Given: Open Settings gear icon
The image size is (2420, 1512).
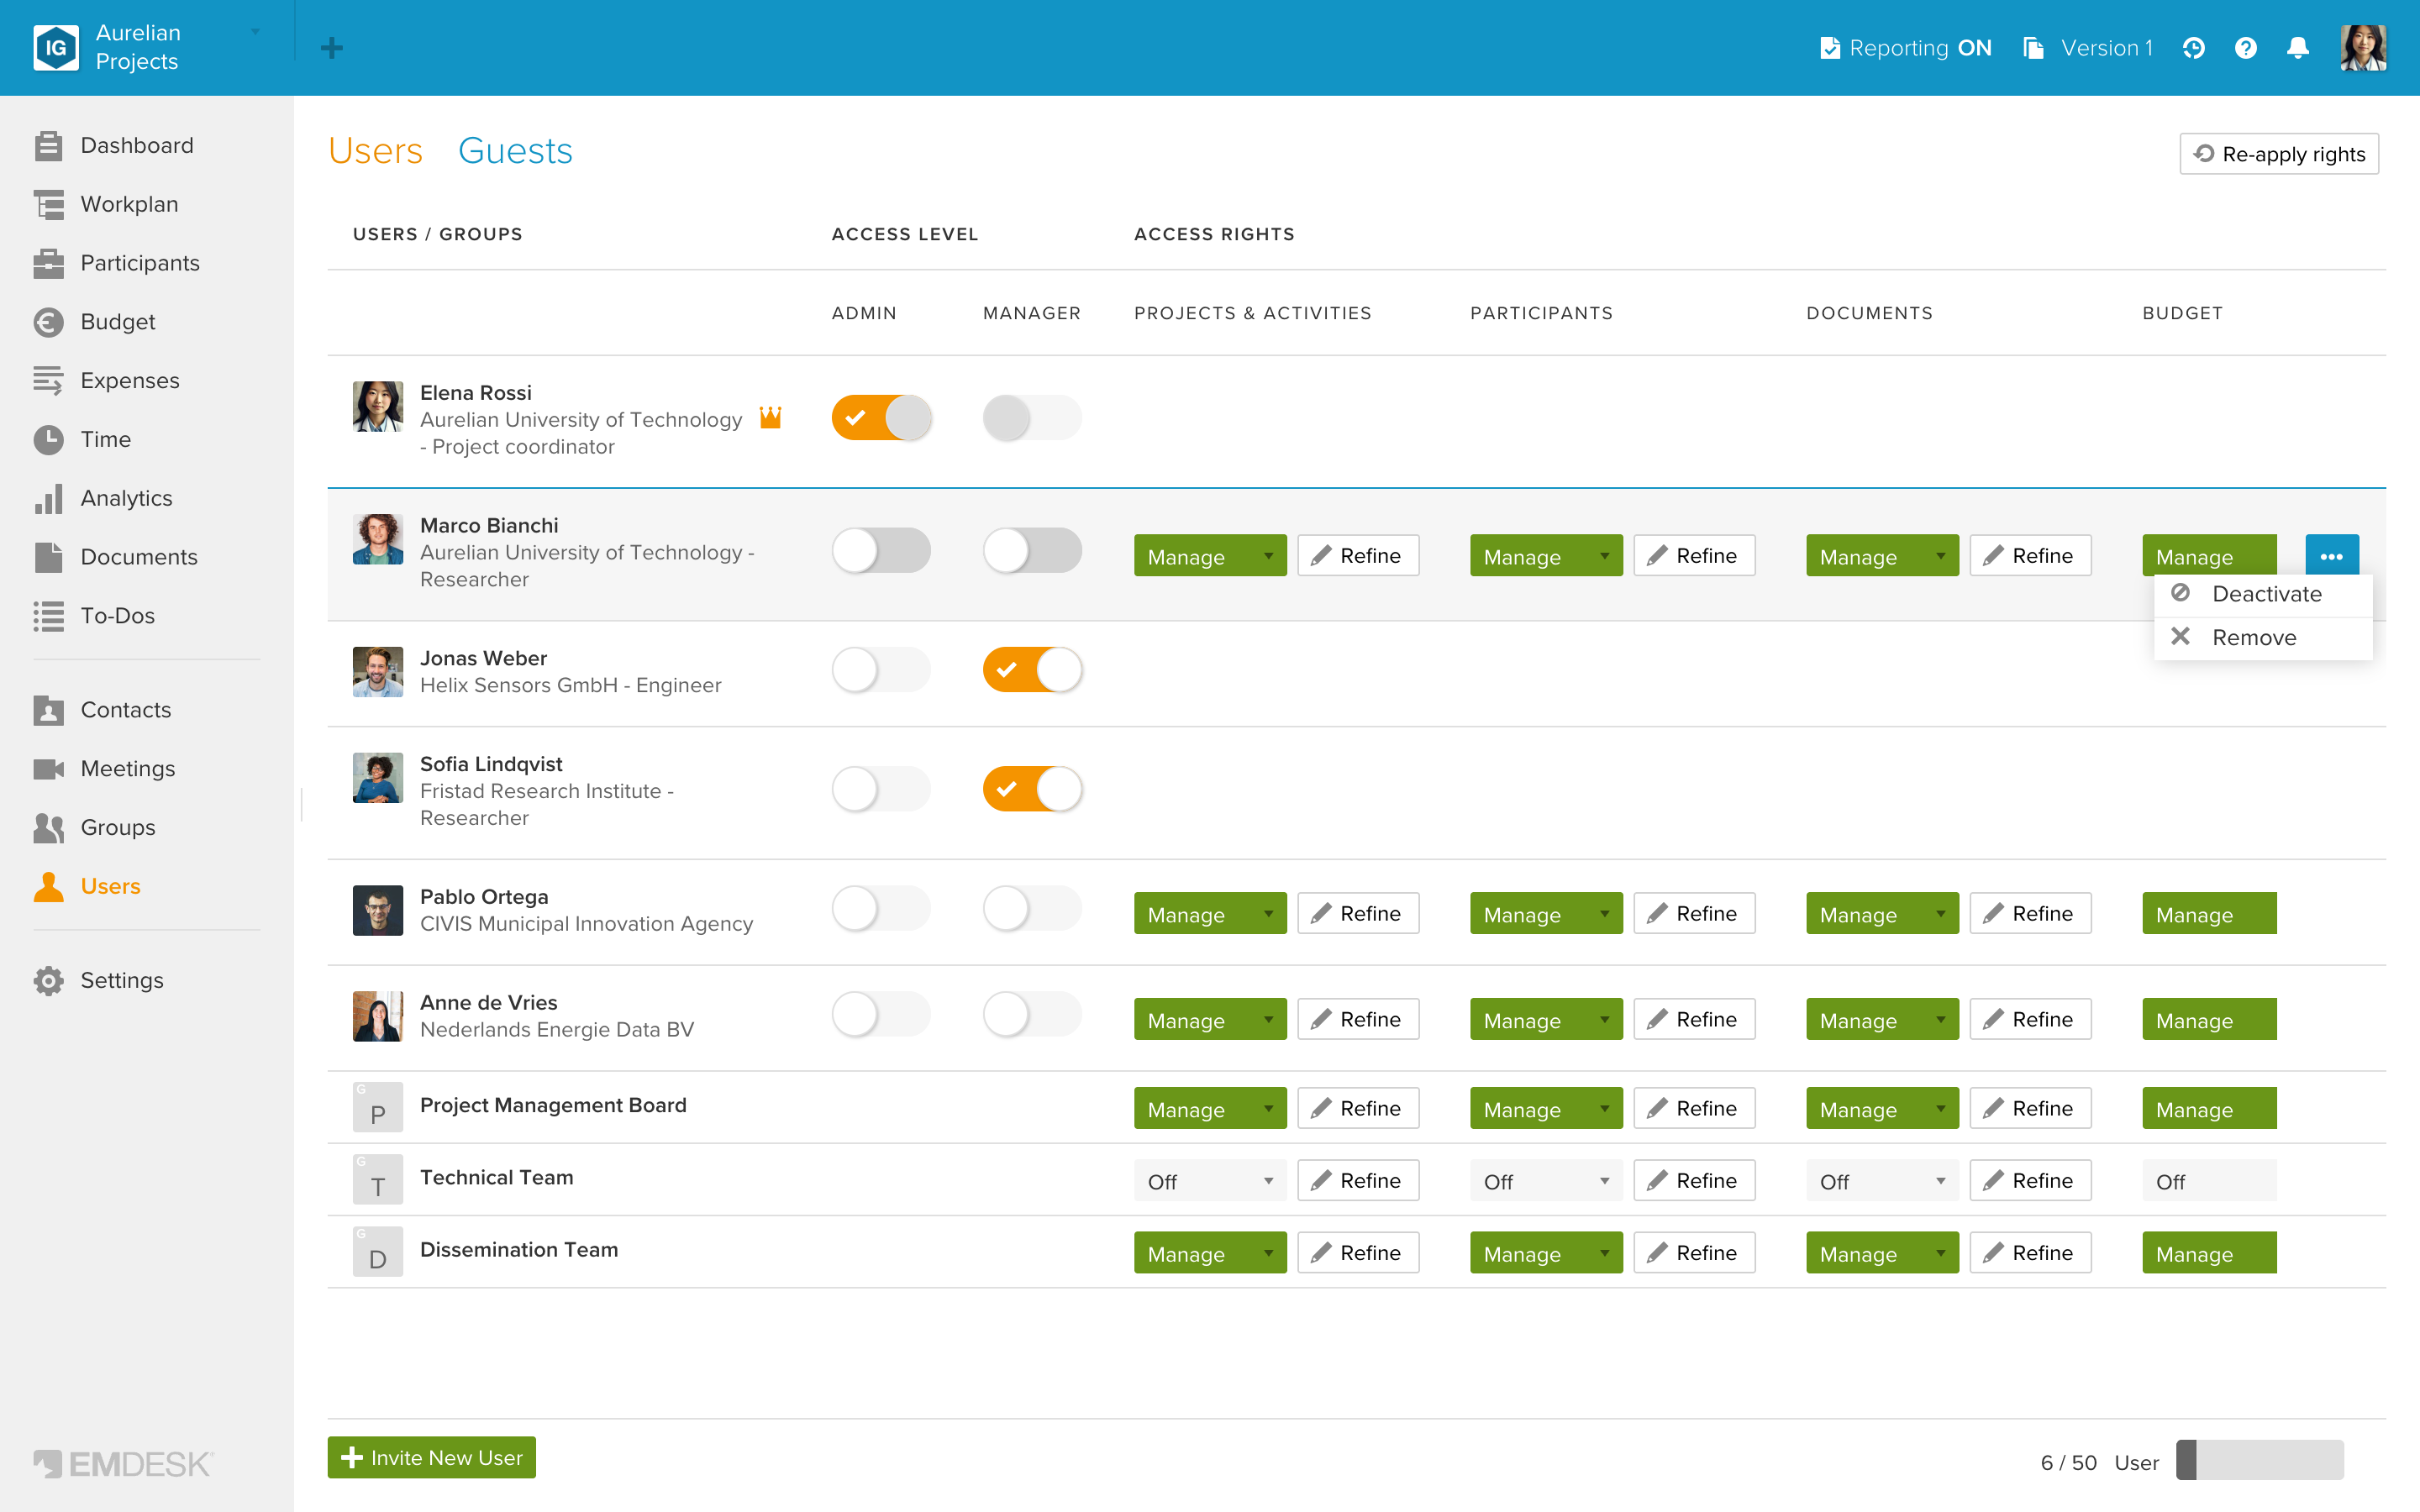Looking at the screenshot, I should pyautogui.click(x=48, y=981).
